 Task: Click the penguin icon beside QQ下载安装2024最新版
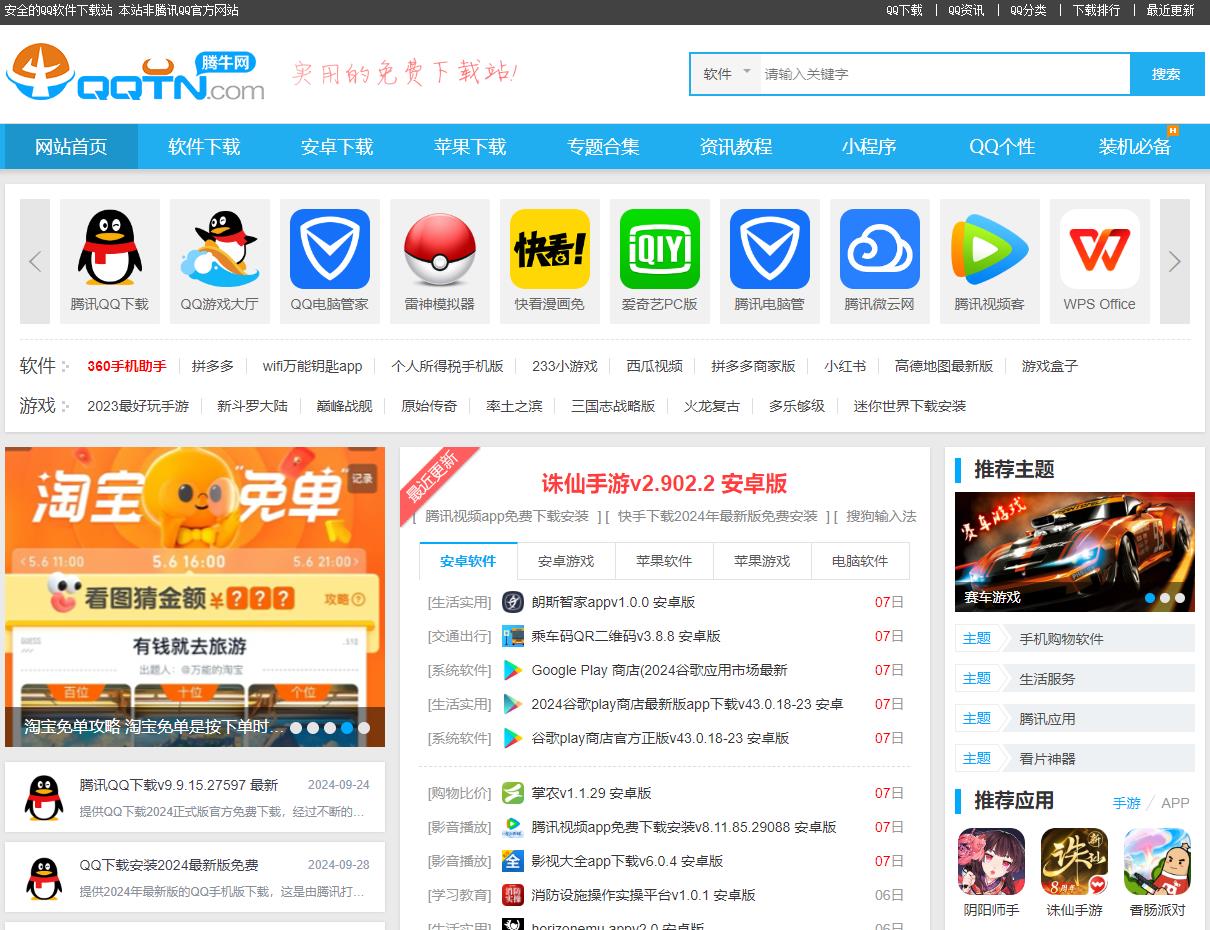44,878
